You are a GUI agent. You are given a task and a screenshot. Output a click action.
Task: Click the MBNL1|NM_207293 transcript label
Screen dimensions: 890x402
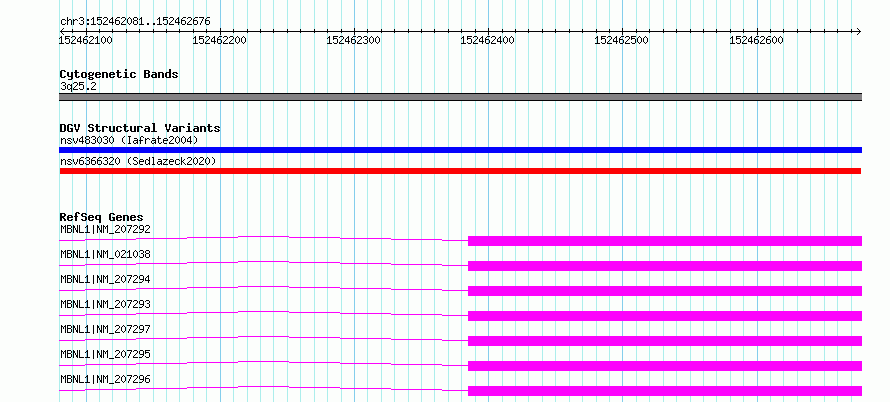[x=106, y=304]
